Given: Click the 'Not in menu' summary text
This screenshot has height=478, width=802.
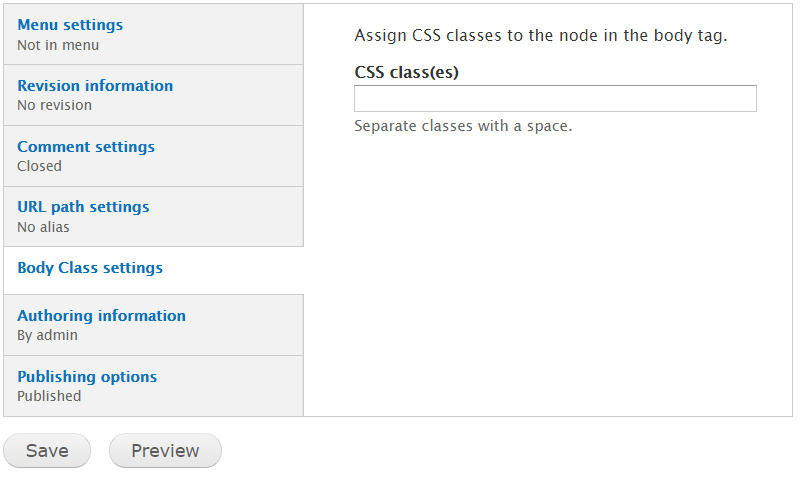Looking at the screenshot, I should pos(58,45).
